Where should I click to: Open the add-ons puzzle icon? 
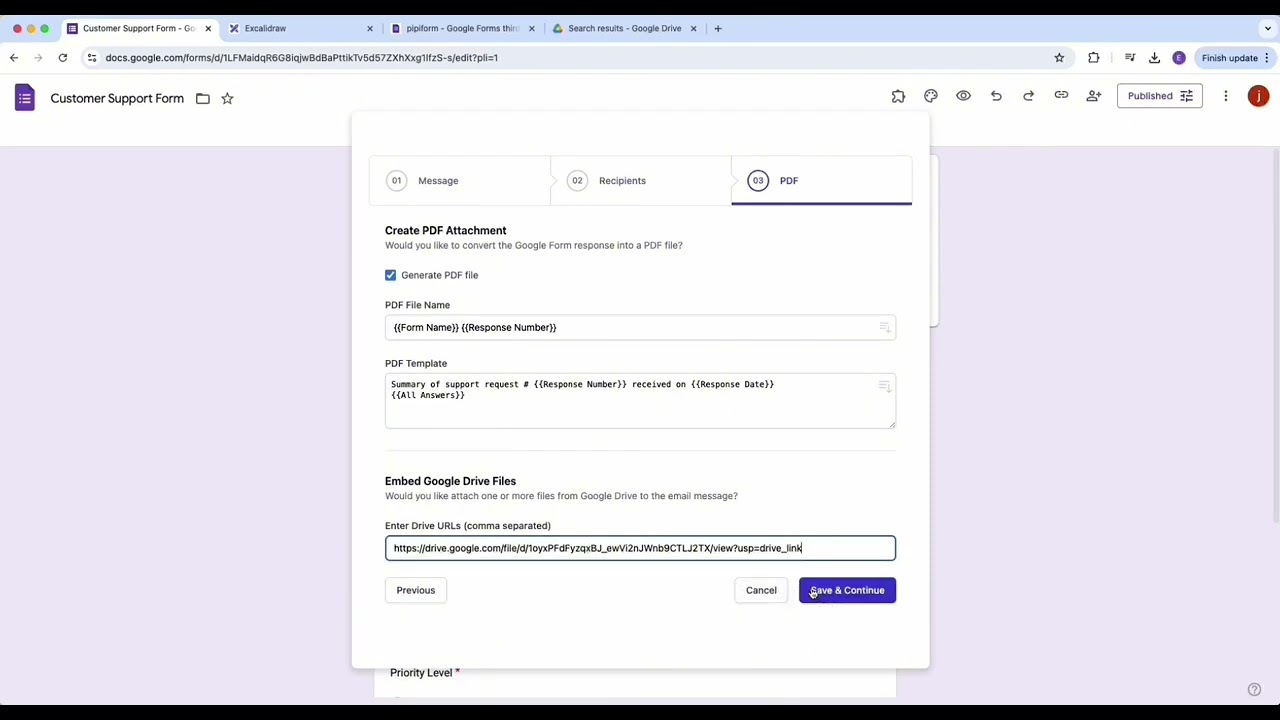tap(898, 96)
